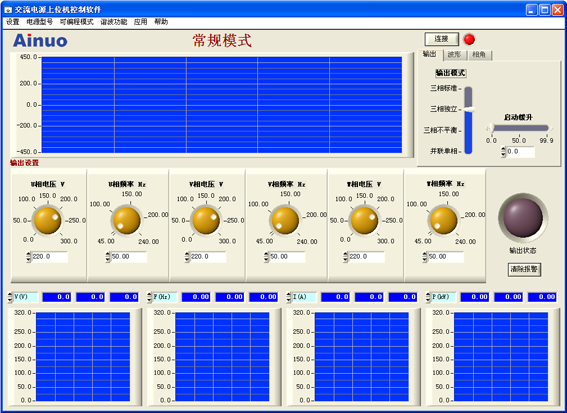567x413 pixels.
Task: Open the F(Hz) display selector stepper
Action: pyautogui.click(x=149, y=297)
